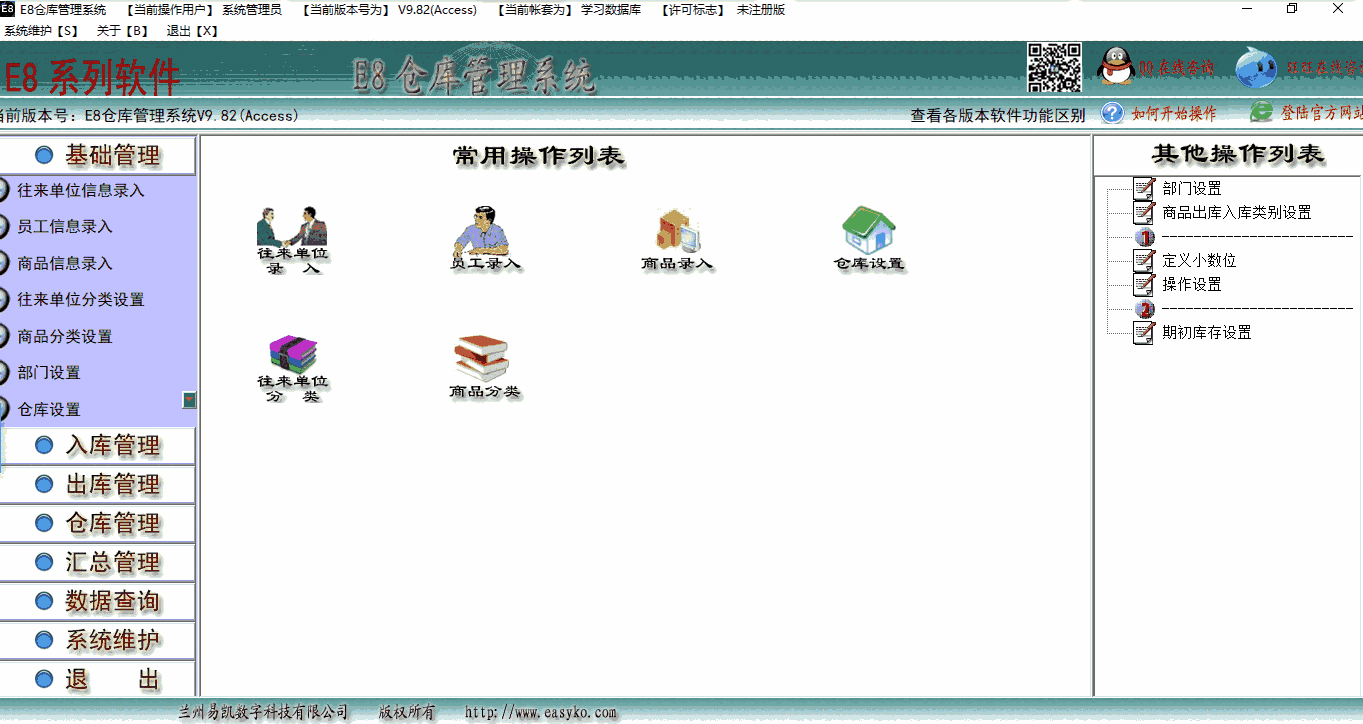
Task: Click the 旺旺在线咨询 globe icon
Action: [1257, 66]
